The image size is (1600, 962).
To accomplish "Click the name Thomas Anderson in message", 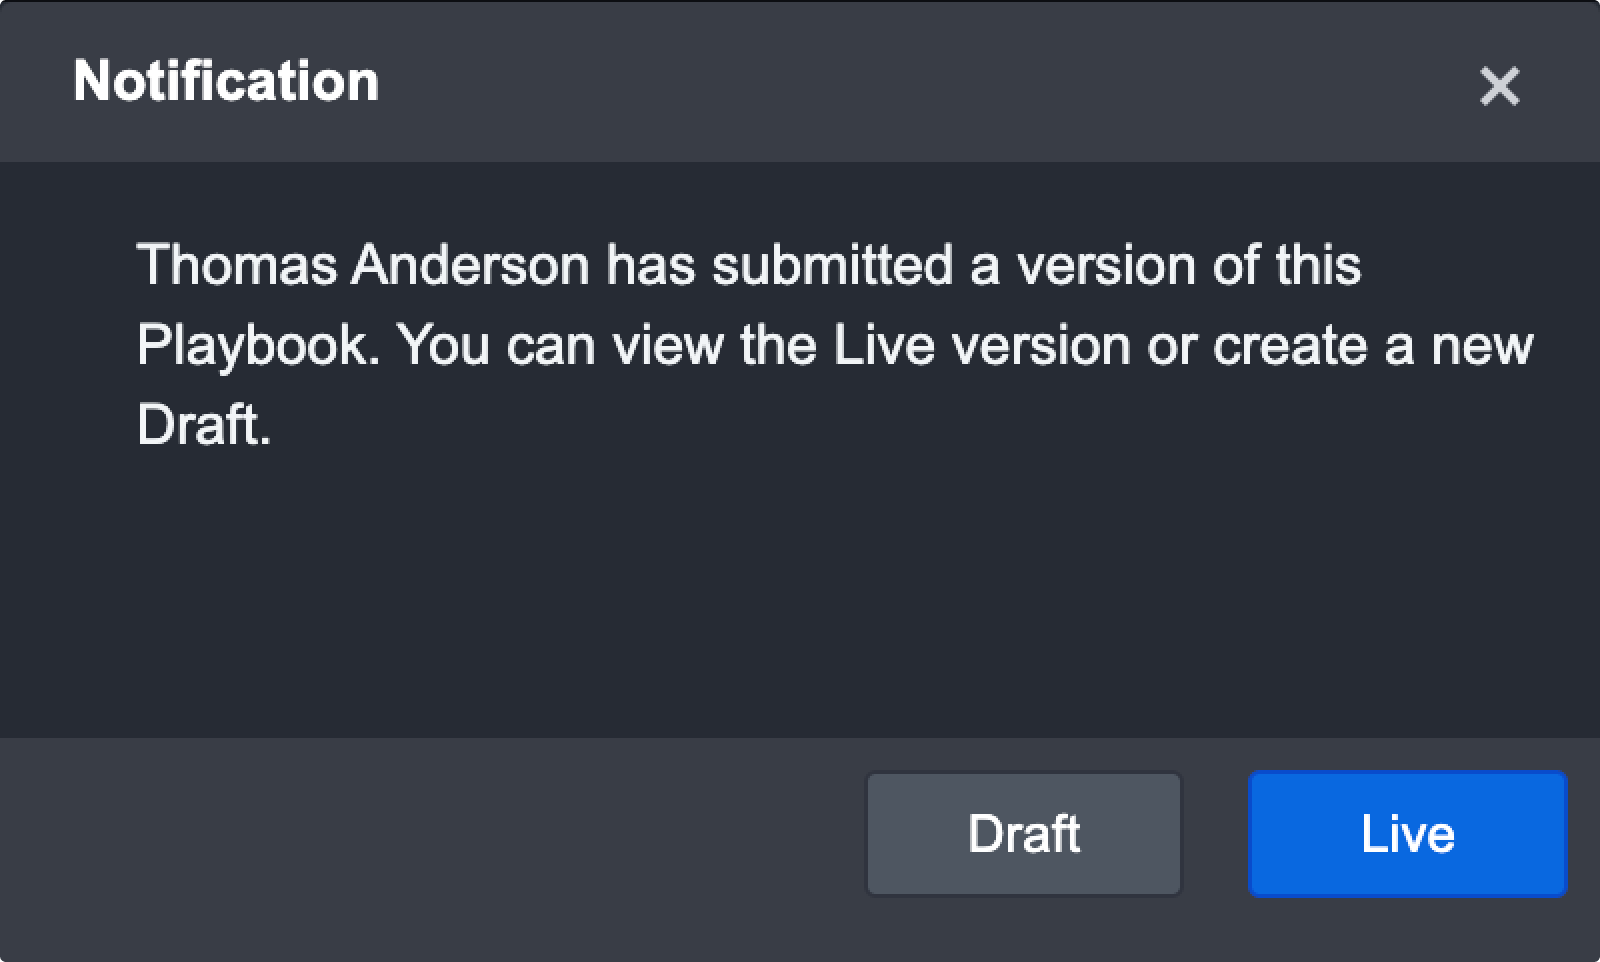I will pos(363,265).
